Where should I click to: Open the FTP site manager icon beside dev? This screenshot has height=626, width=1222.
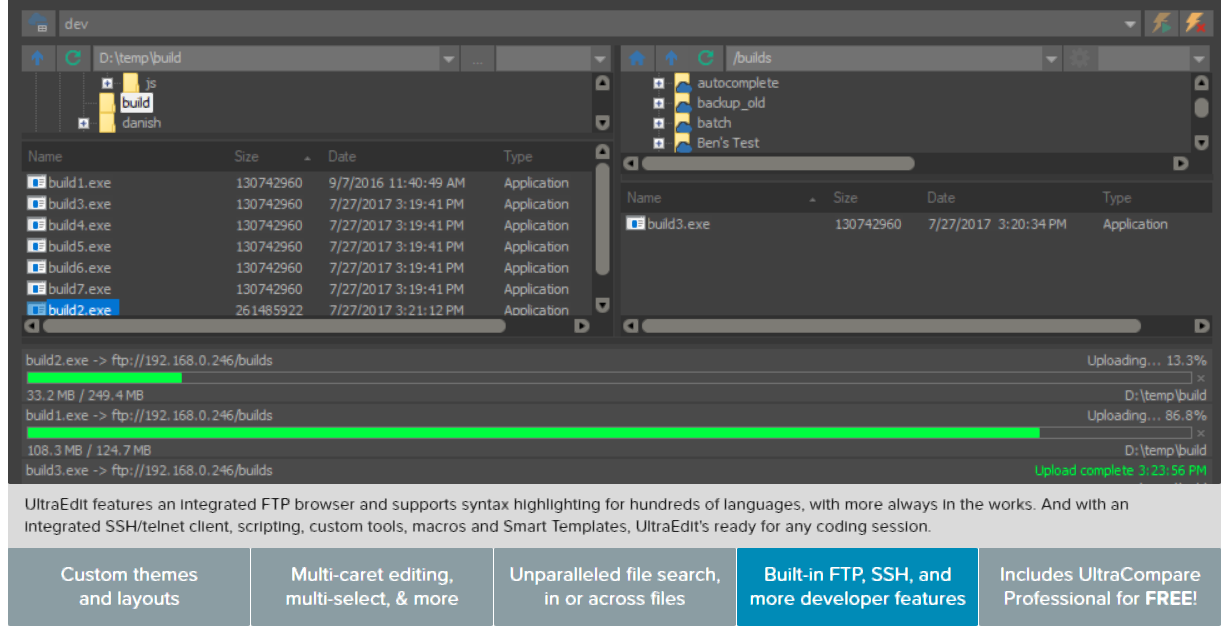[39, 23]
